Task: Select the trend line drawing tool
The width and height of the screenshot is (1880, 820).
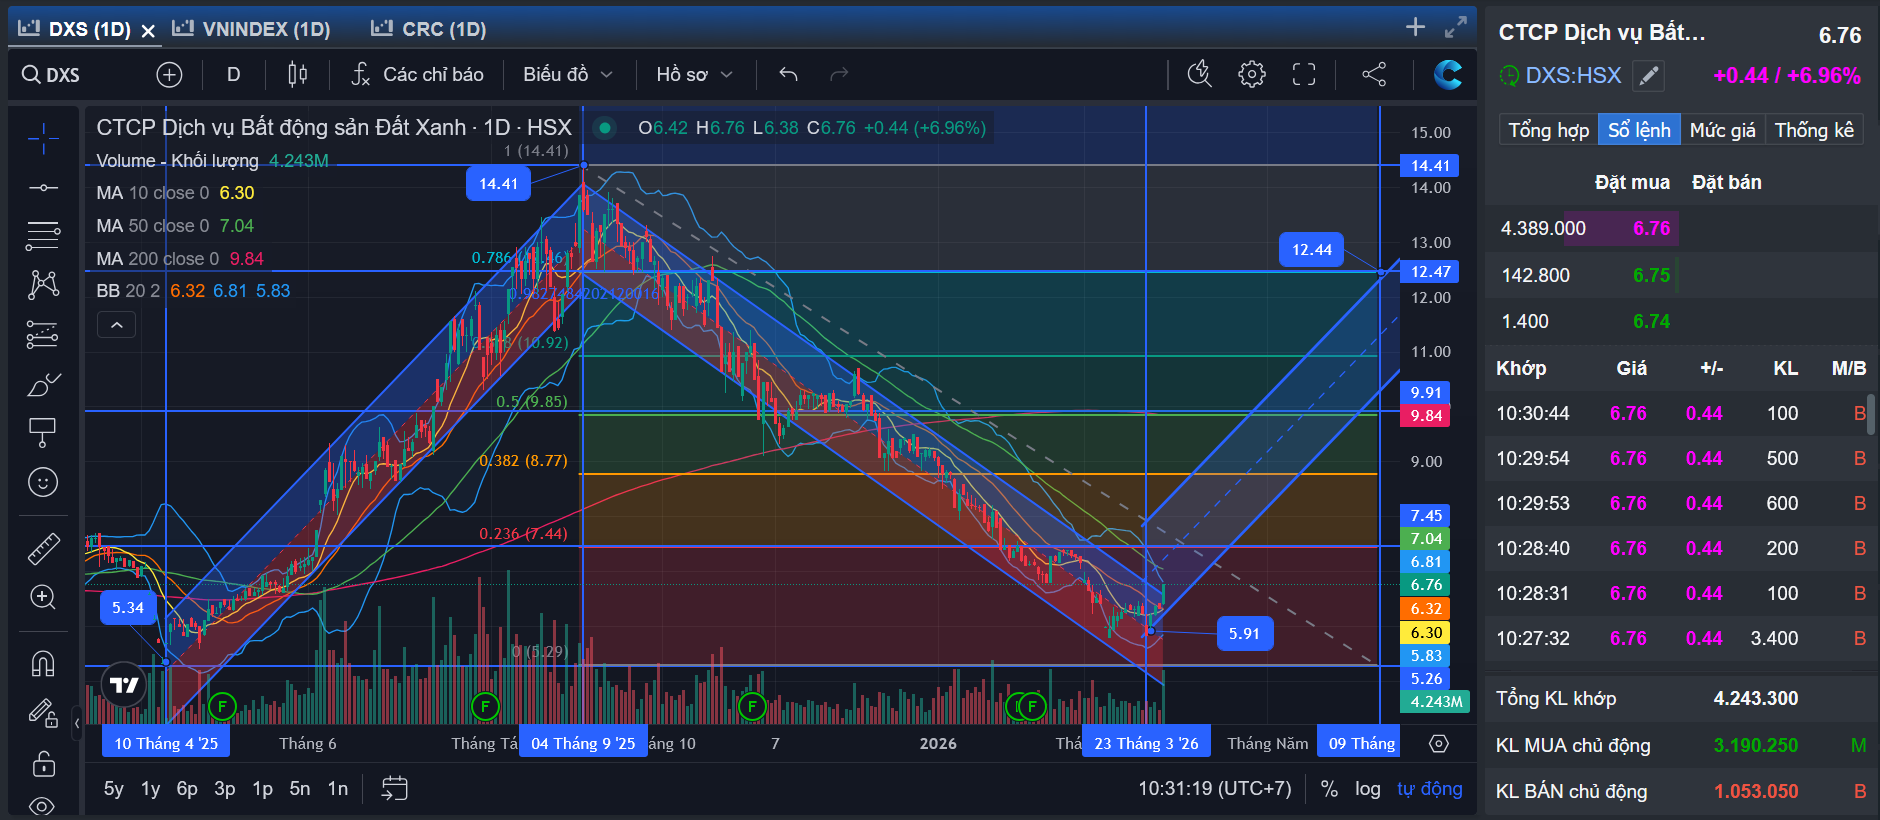Action: [43, 188]
